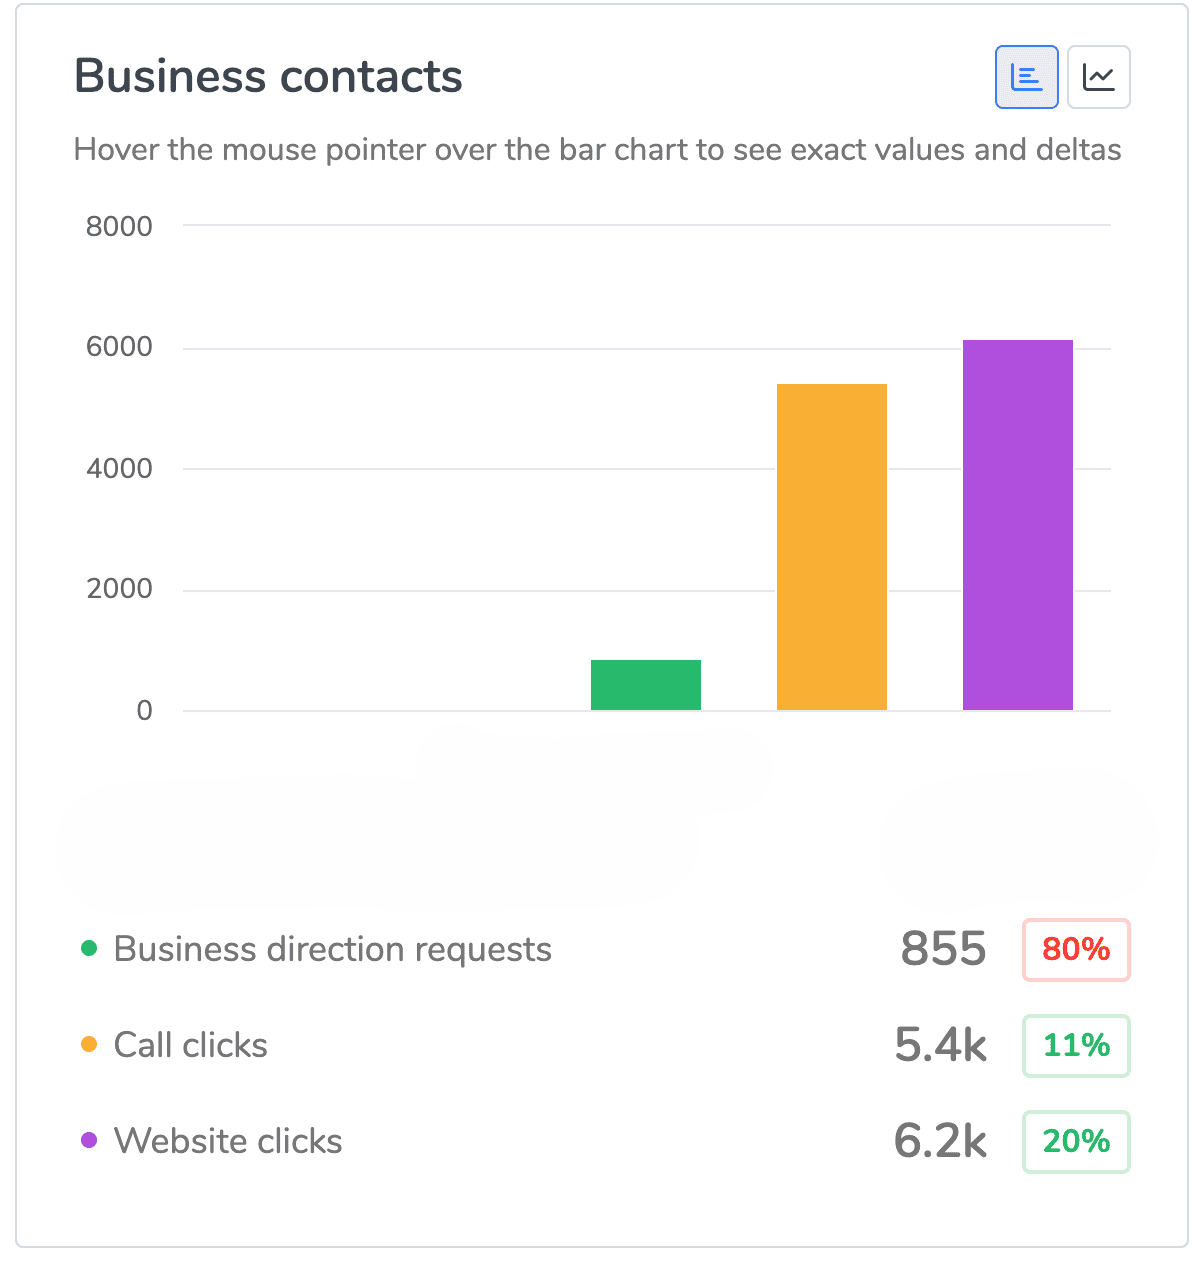Click the hover instruction subtitle text

tap(597, 150)
